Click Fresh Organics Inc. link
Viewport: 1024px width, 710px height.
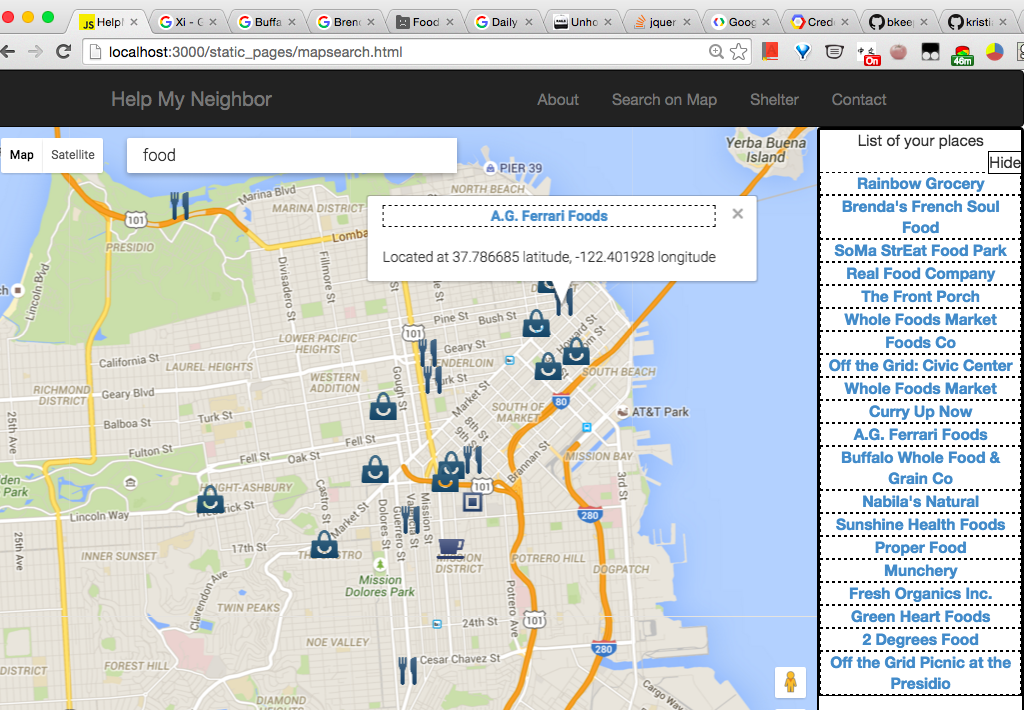920,593
